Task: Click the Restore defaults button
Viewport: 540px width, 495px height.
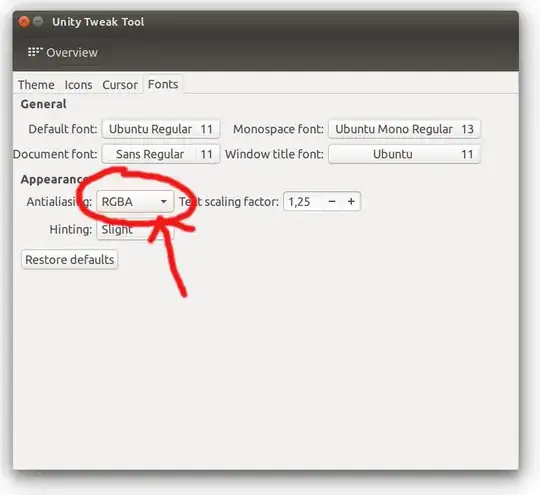Action: pyautogui.click(x=70, y=260)
